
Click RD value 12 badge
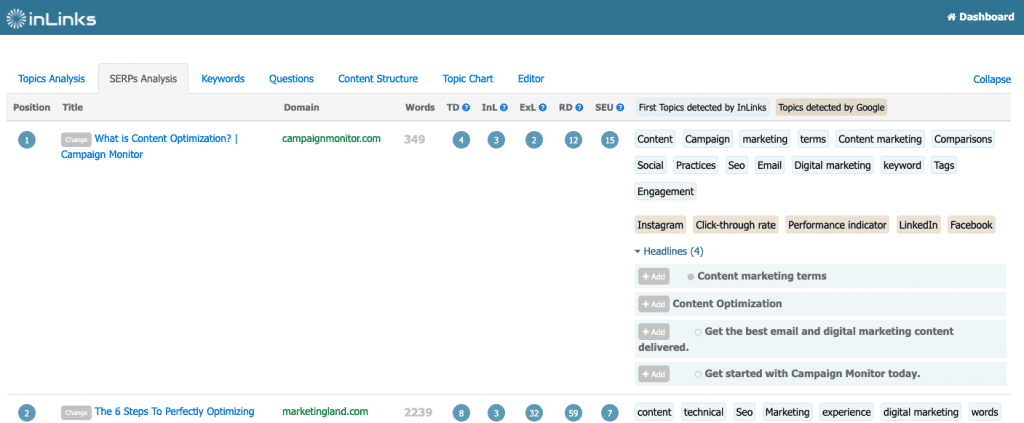pyautogui.click(x=573, y=140)
